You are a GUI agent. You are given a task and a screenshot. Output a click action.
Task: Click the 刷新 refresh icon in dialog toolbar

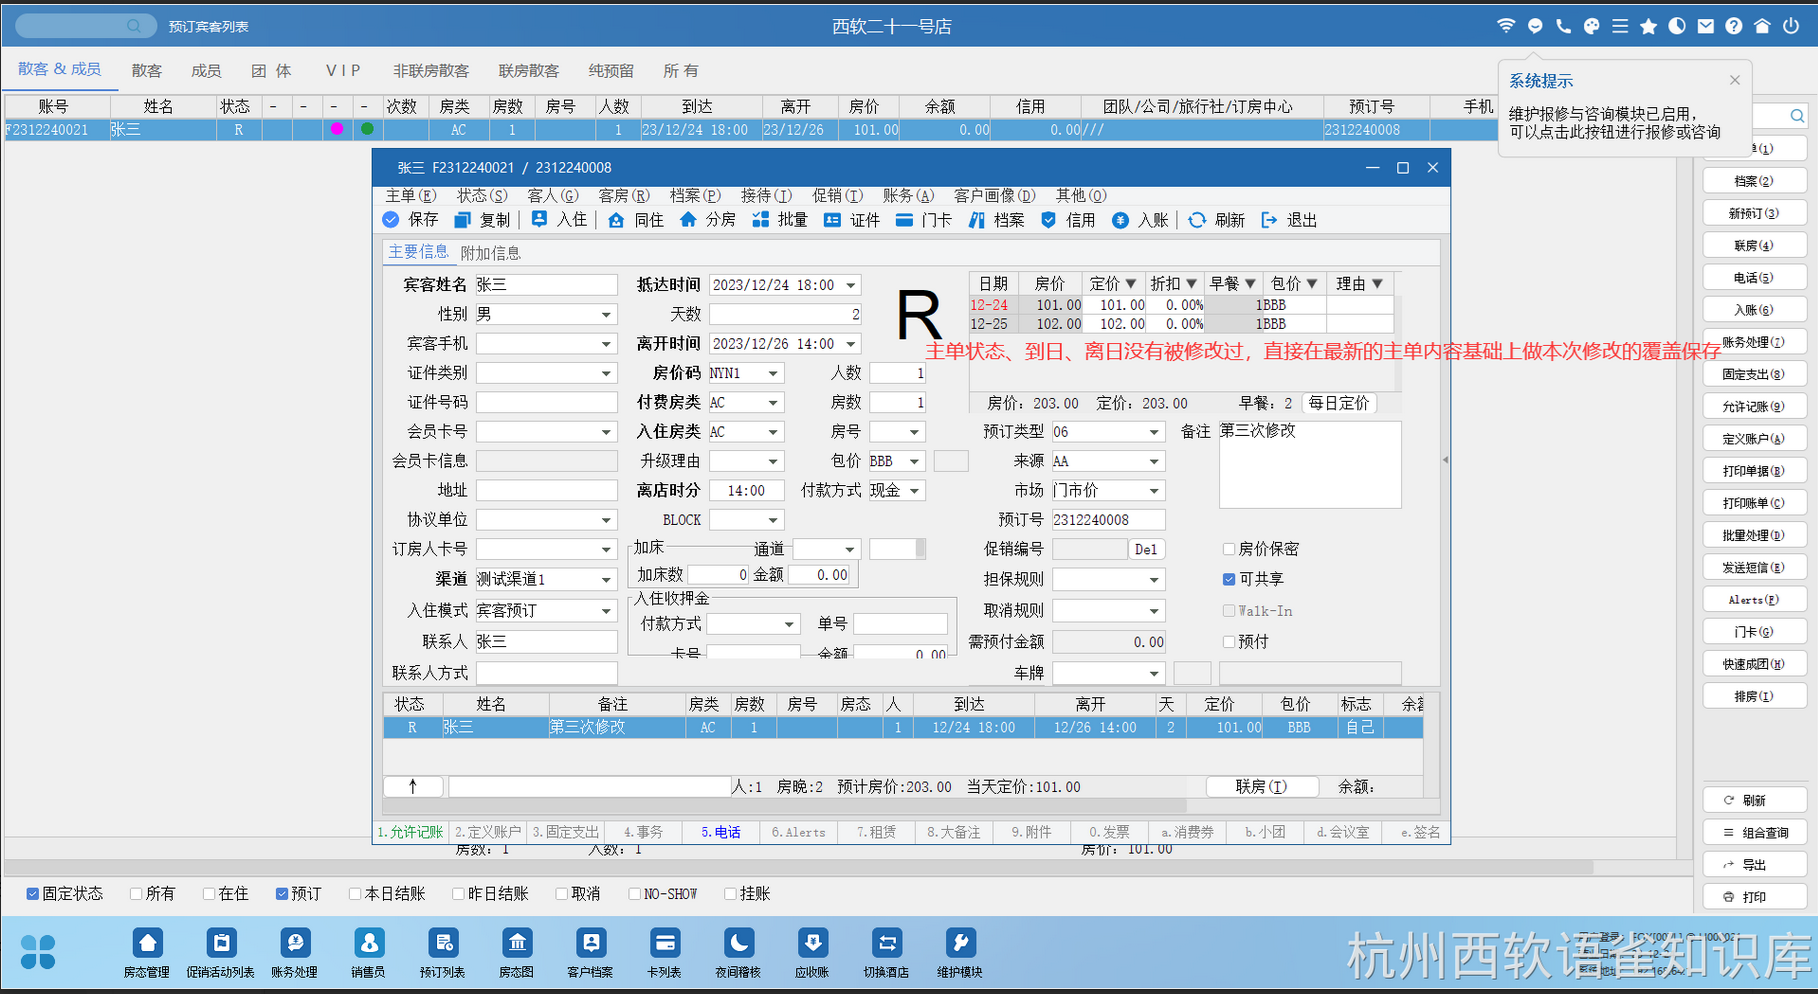(x=1197, y=220)
